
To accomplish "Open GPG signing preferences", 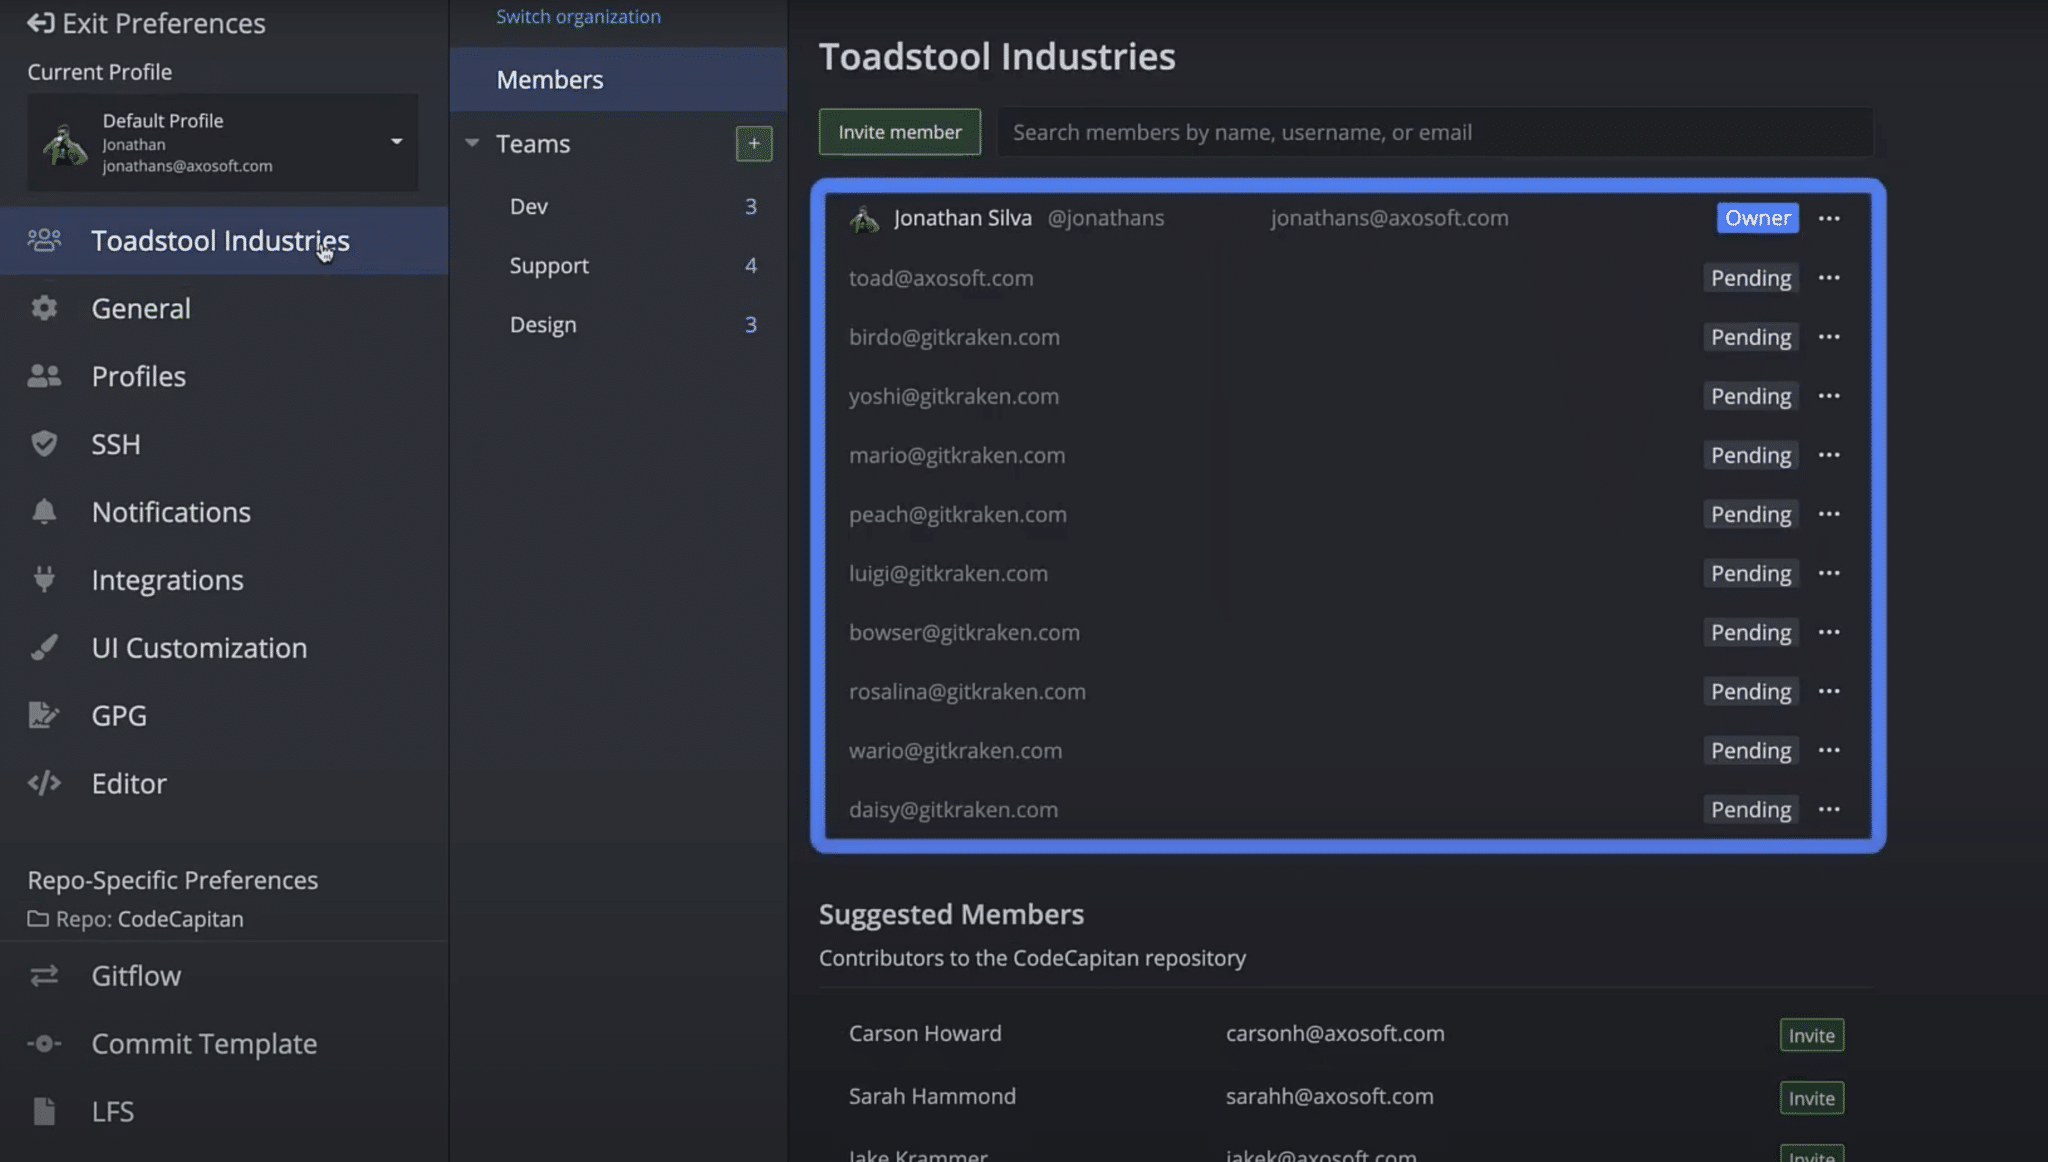I will pyautogui.click(x=43, y=715).
